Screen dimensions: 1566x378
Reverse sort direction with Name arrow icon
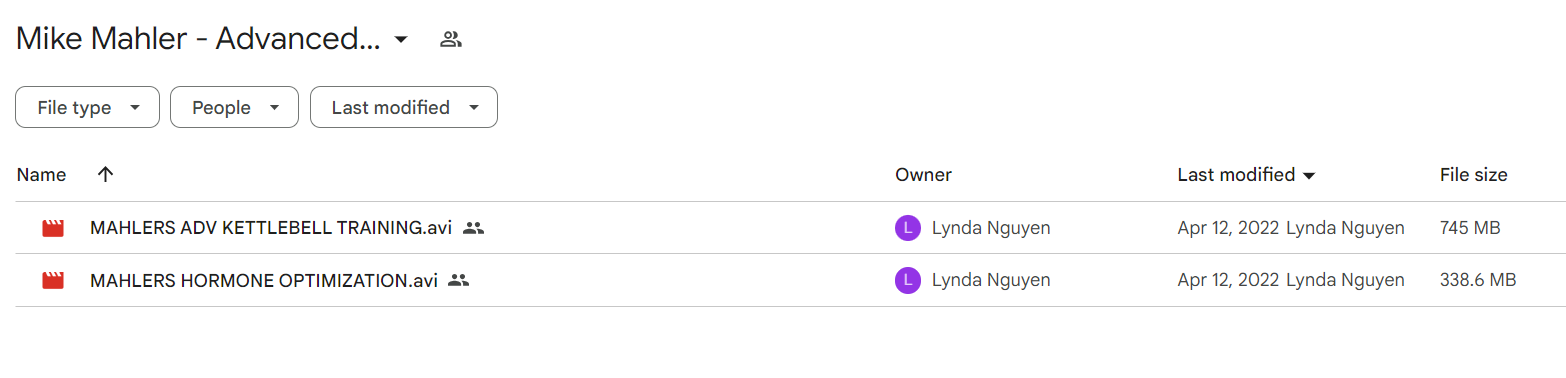coord(105,175)
